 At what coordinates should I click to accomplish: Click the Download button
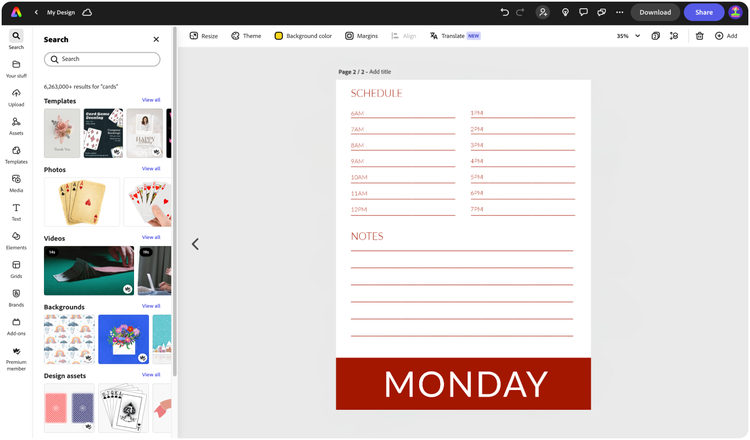[655, 12]
